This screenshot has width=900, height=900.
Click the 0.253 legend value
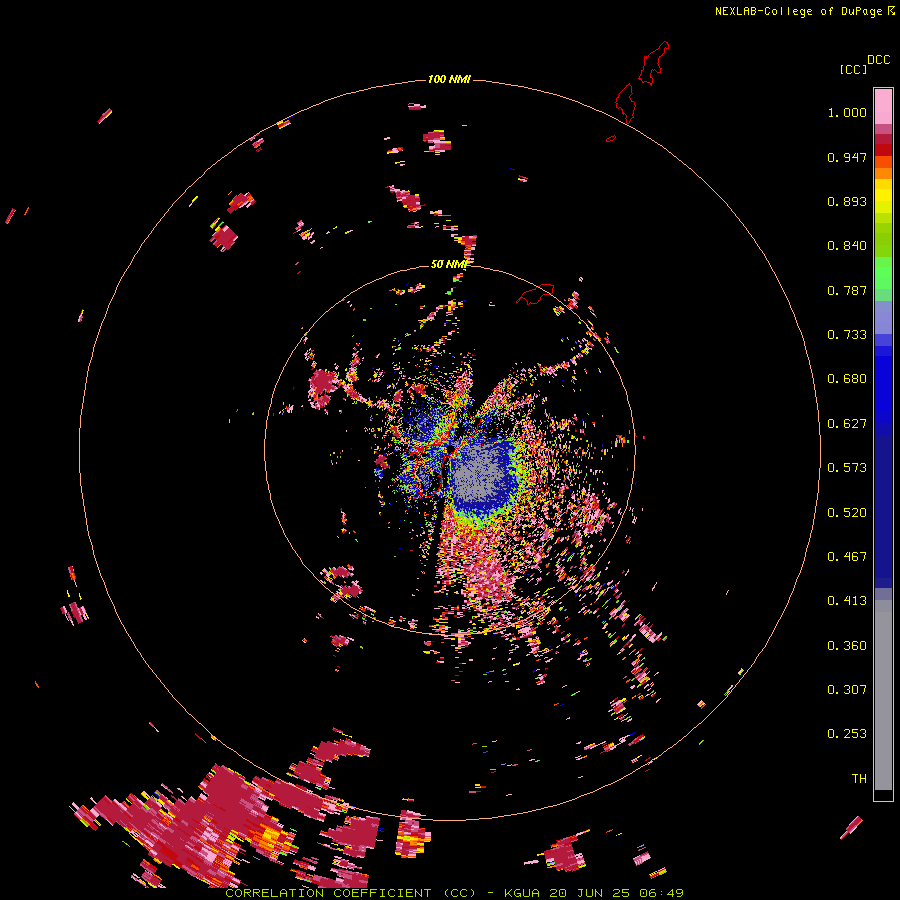(847, 734)
